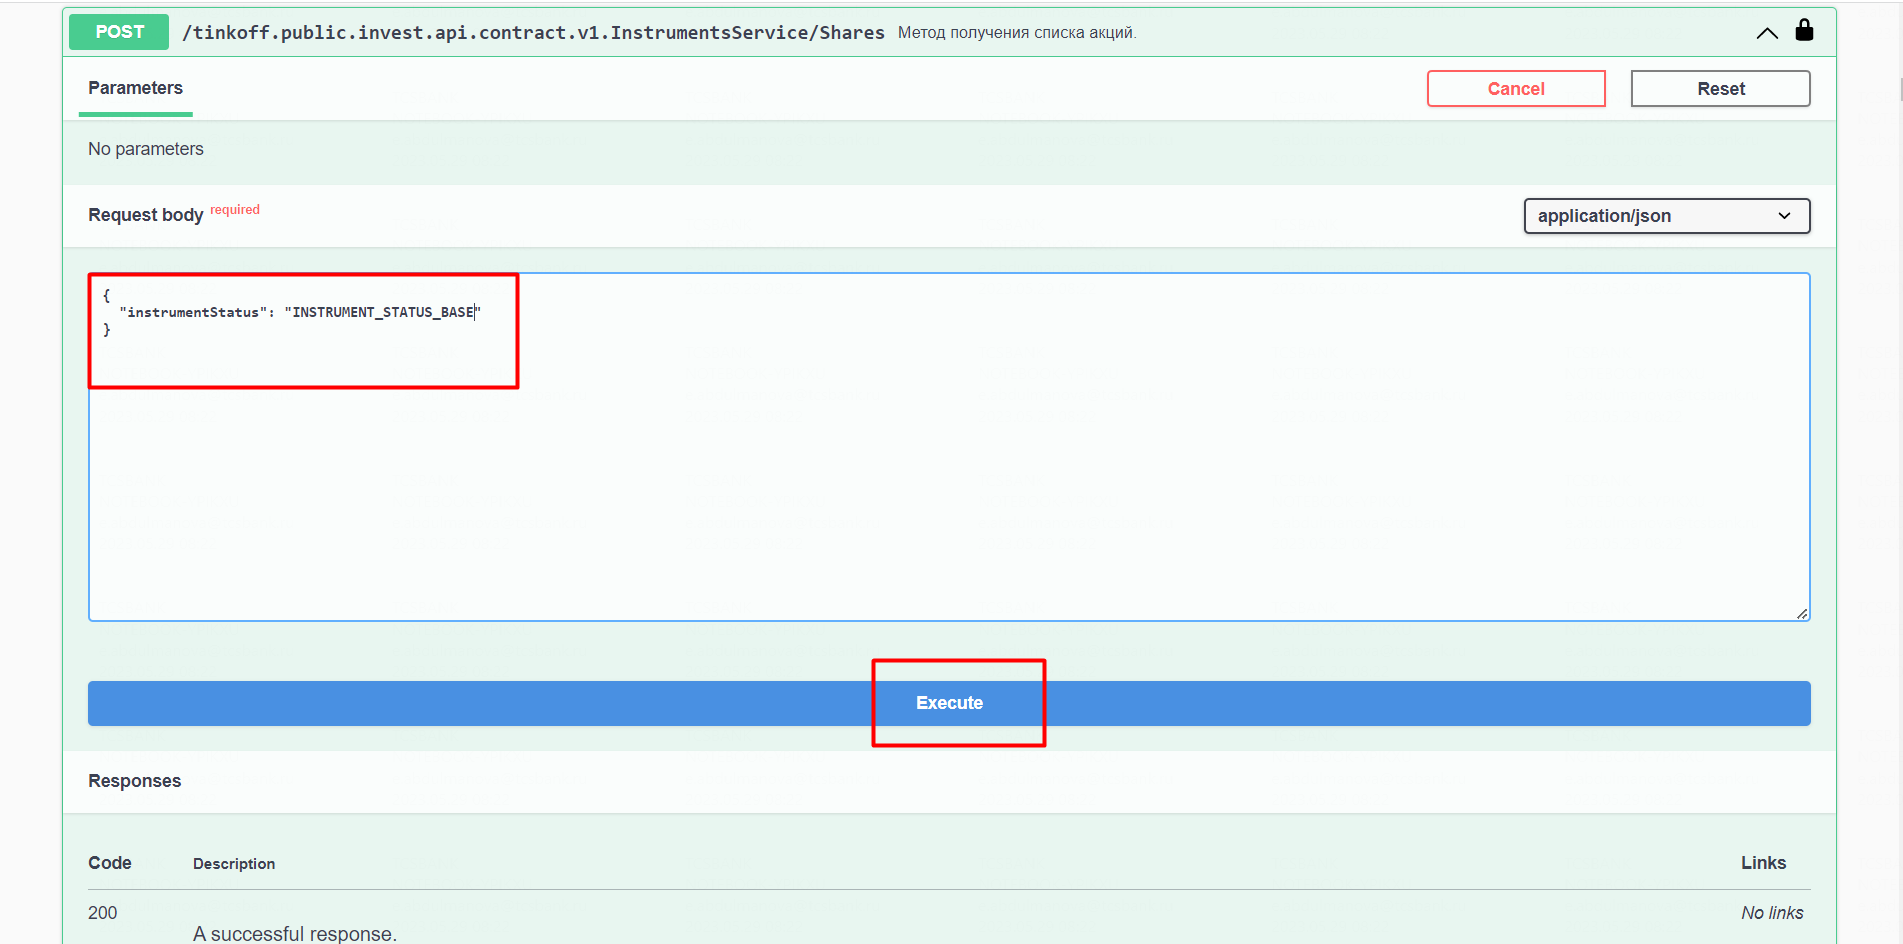Viewport: 1903px width, 944px height.
Task: Select the Parameters tab
Action: (x=135, y=88)
